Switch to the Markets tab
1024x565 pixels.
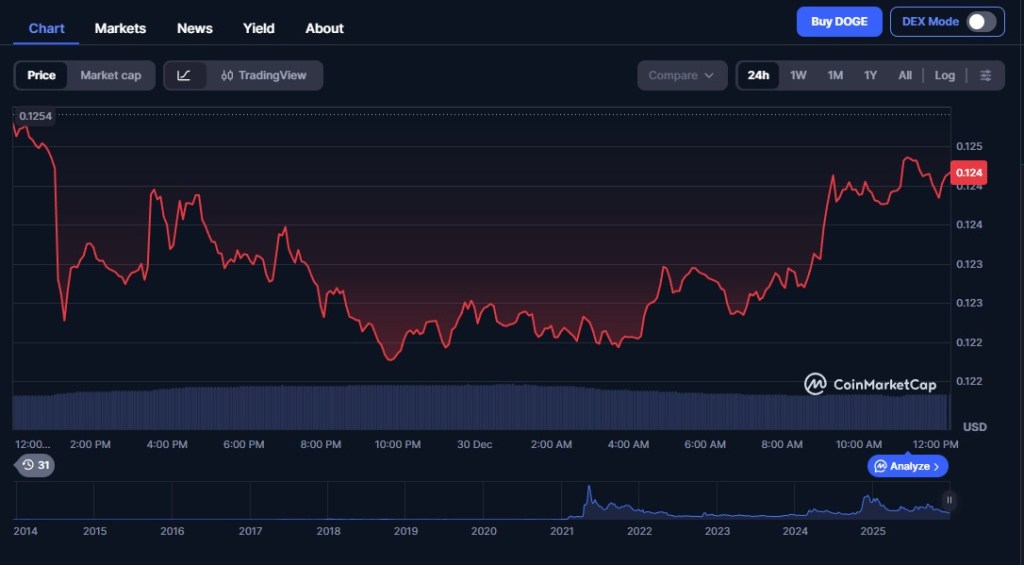120,28
